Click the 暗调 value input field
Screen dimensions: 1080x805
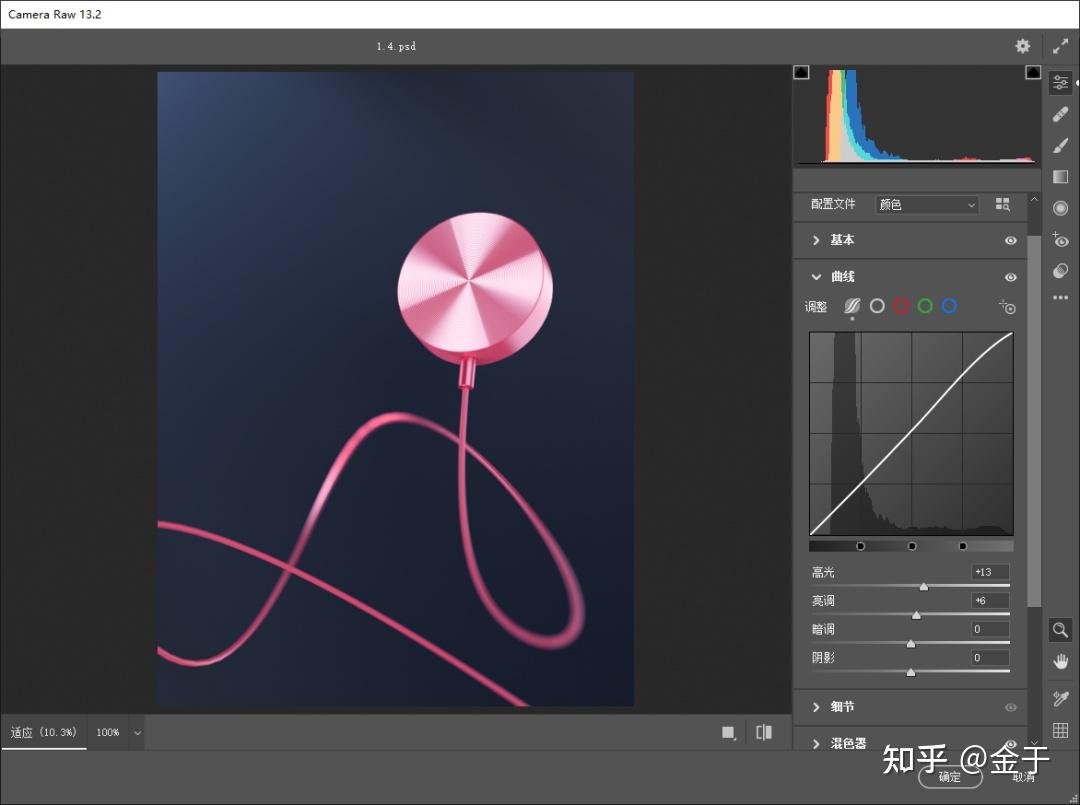(x=989, y=629)
